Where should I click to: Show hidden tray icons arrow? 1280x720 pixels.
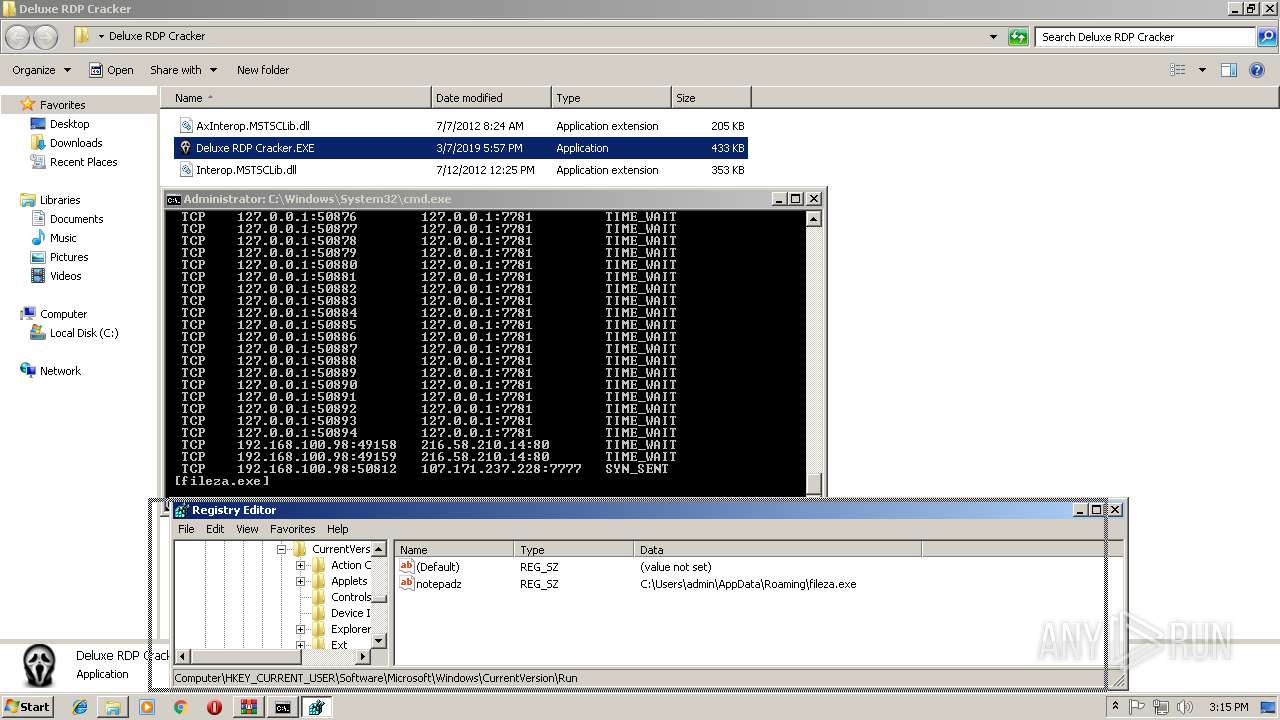click(x=1114, y=707)
